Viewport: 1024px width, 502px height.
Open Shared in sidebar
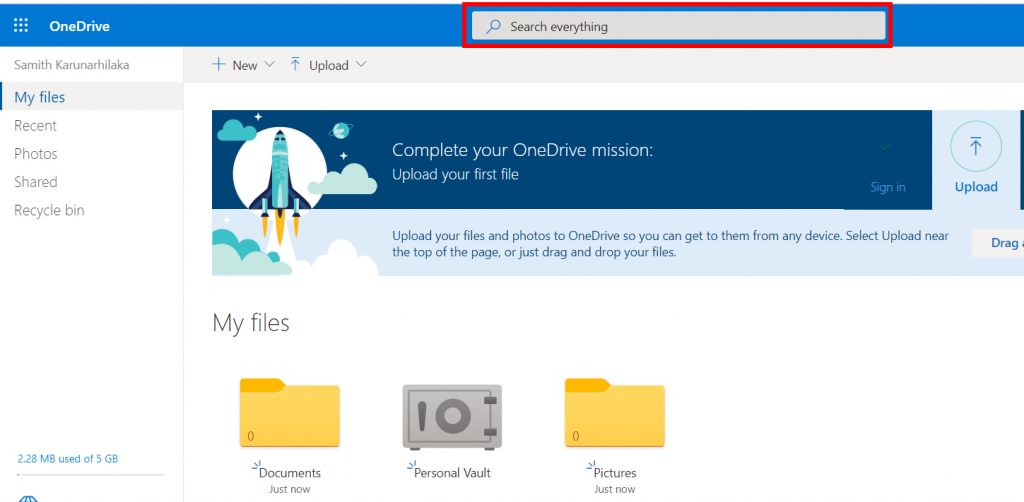pyautogui.click(x=36, y=181)
